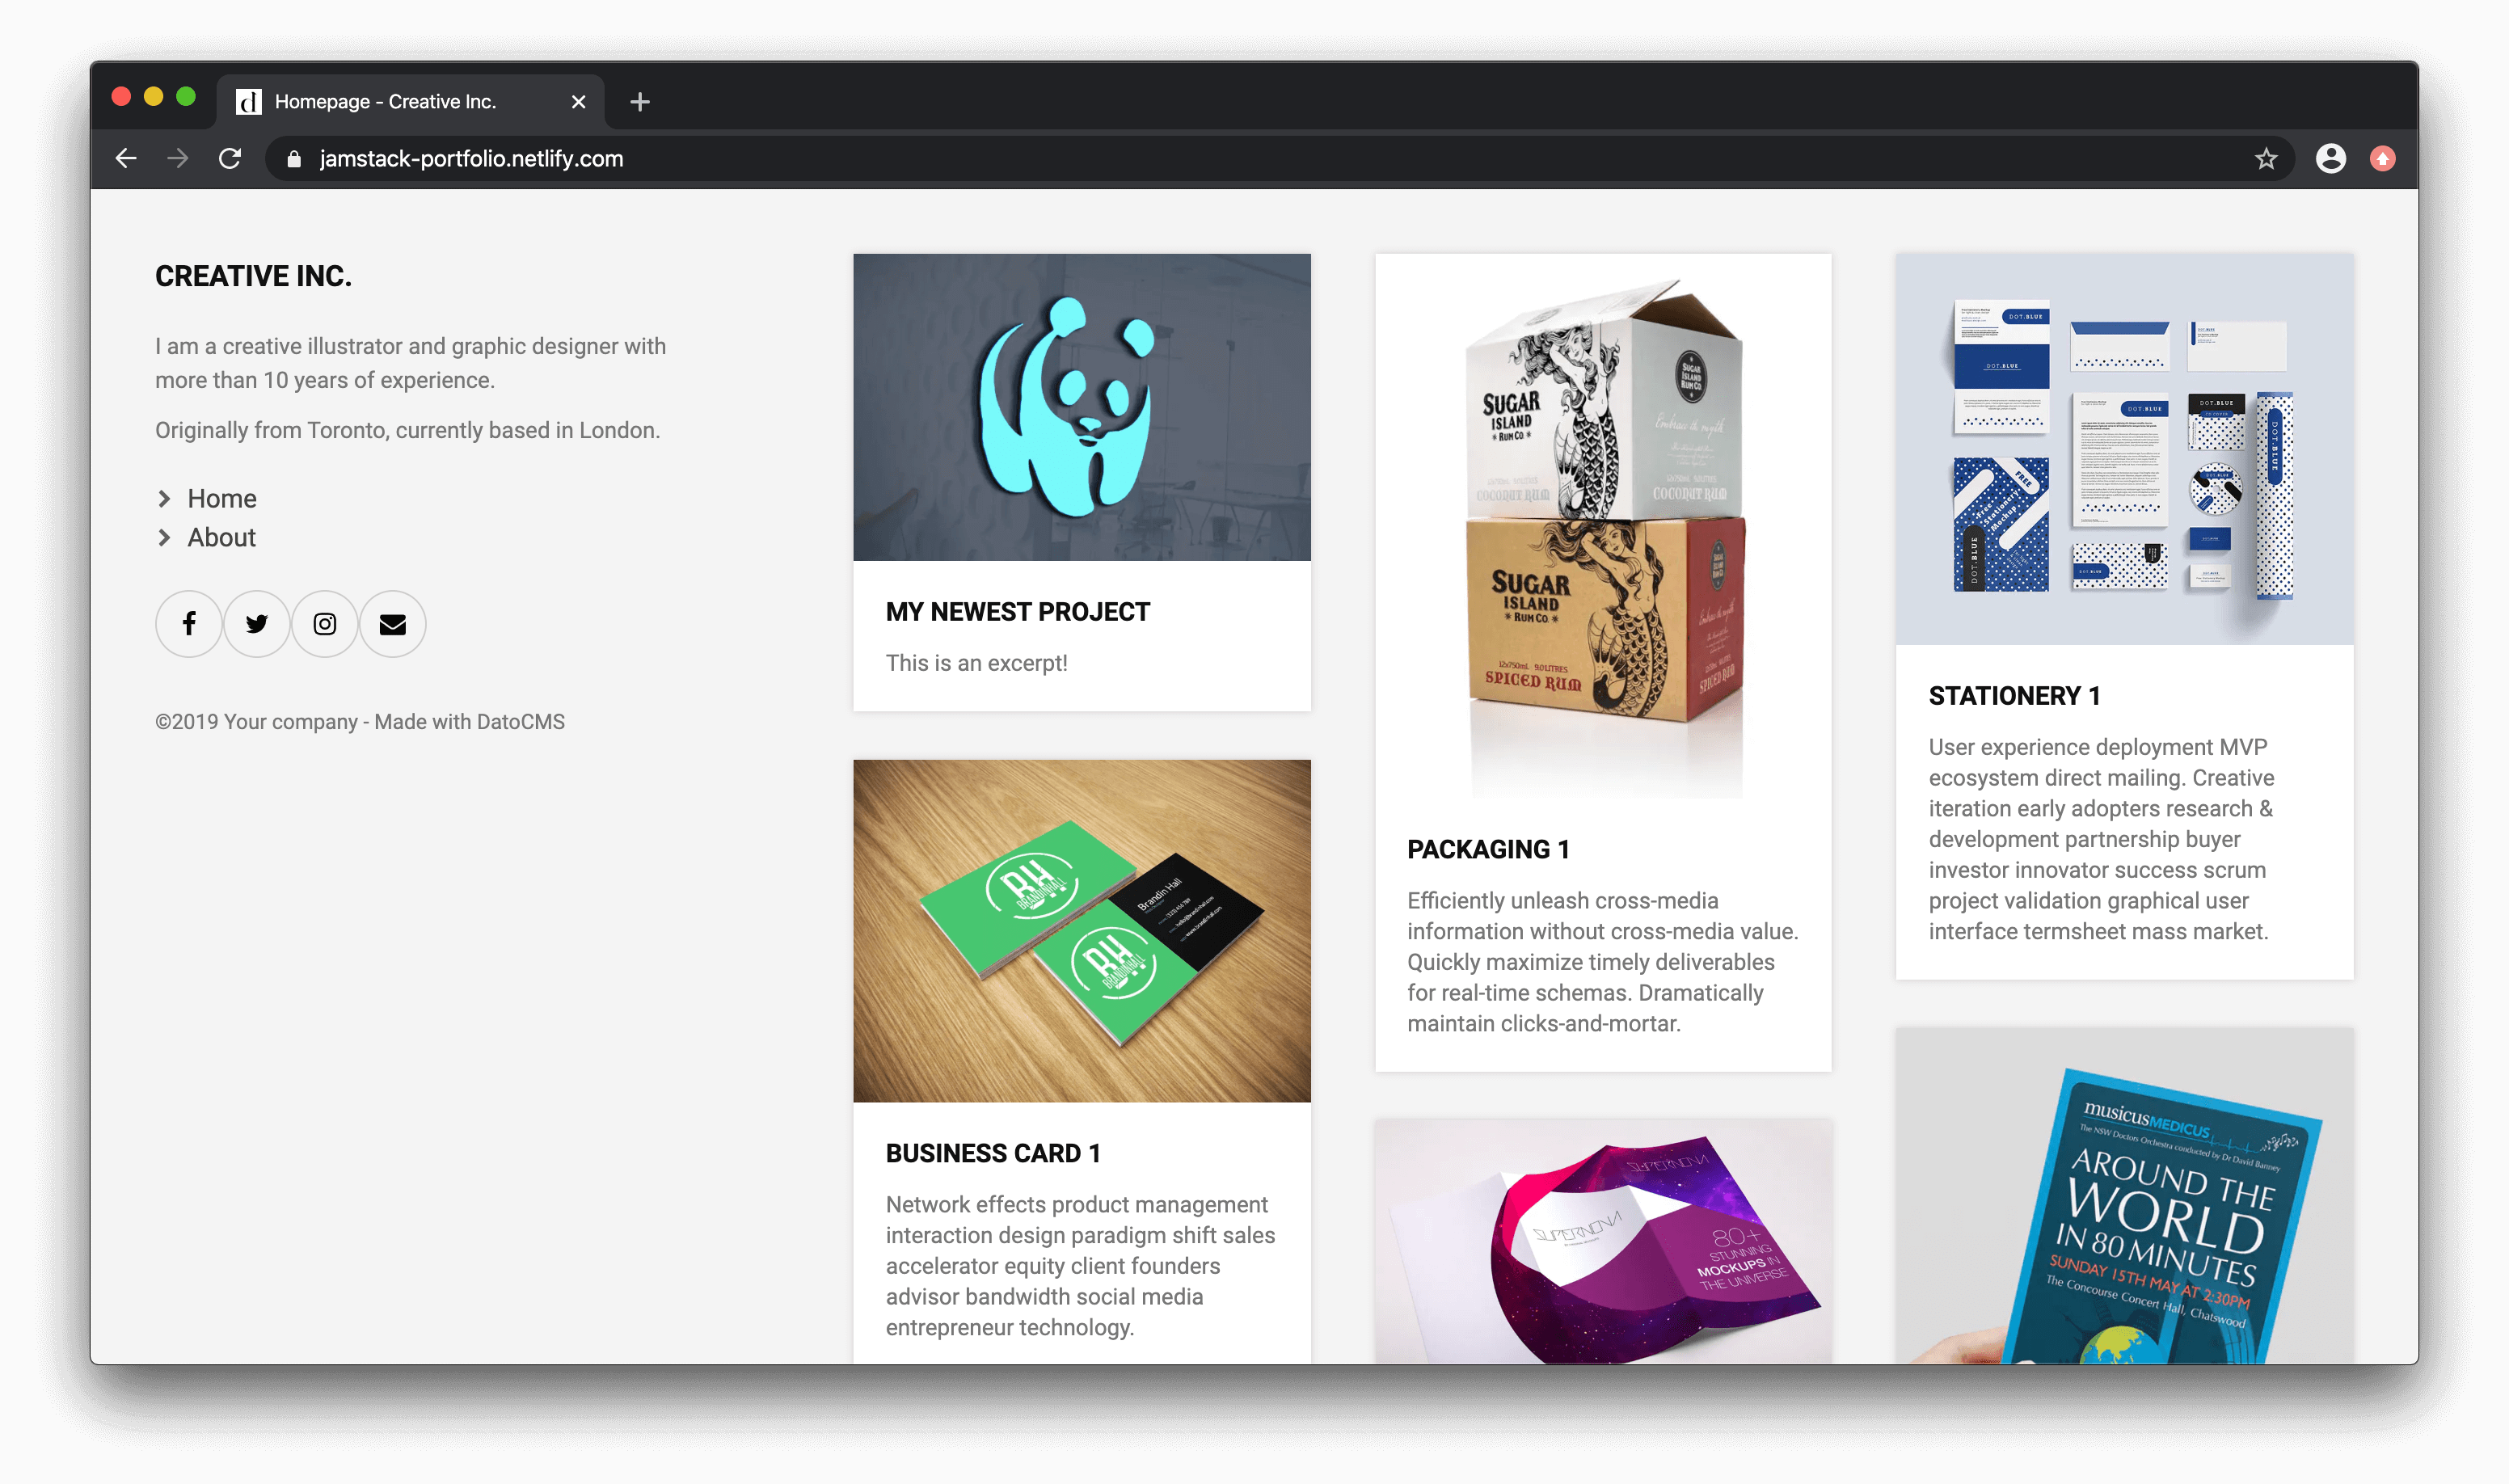Screen dimensions: 2509x1484
Task: Open the panda logo thumbnail
Action: [x=1081, y=407]
